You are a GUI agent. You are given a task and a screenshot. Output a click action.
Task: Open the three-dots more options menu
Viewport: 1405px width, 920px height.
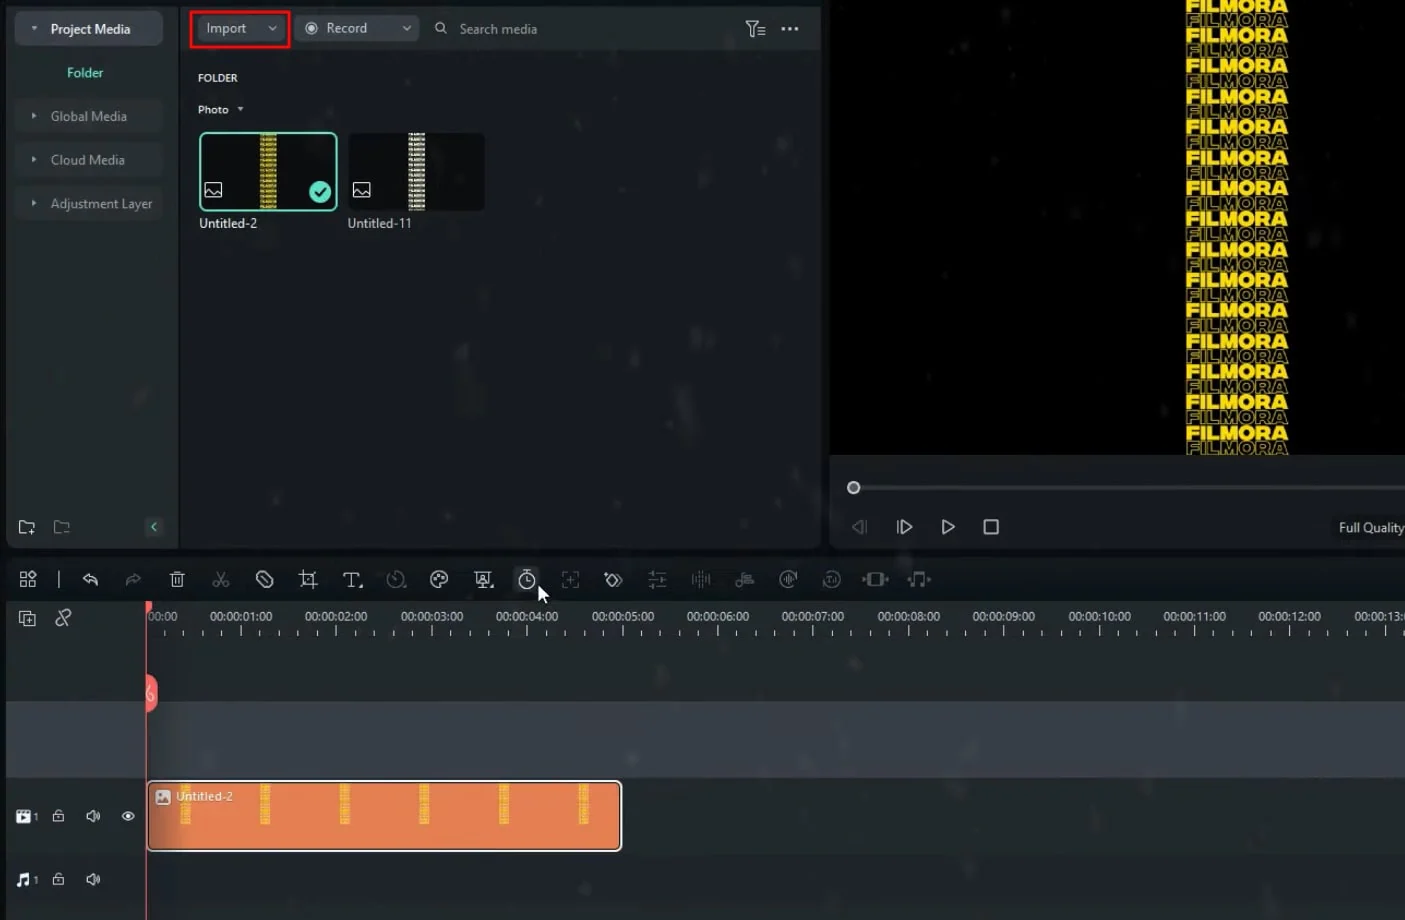coord(790,29)
